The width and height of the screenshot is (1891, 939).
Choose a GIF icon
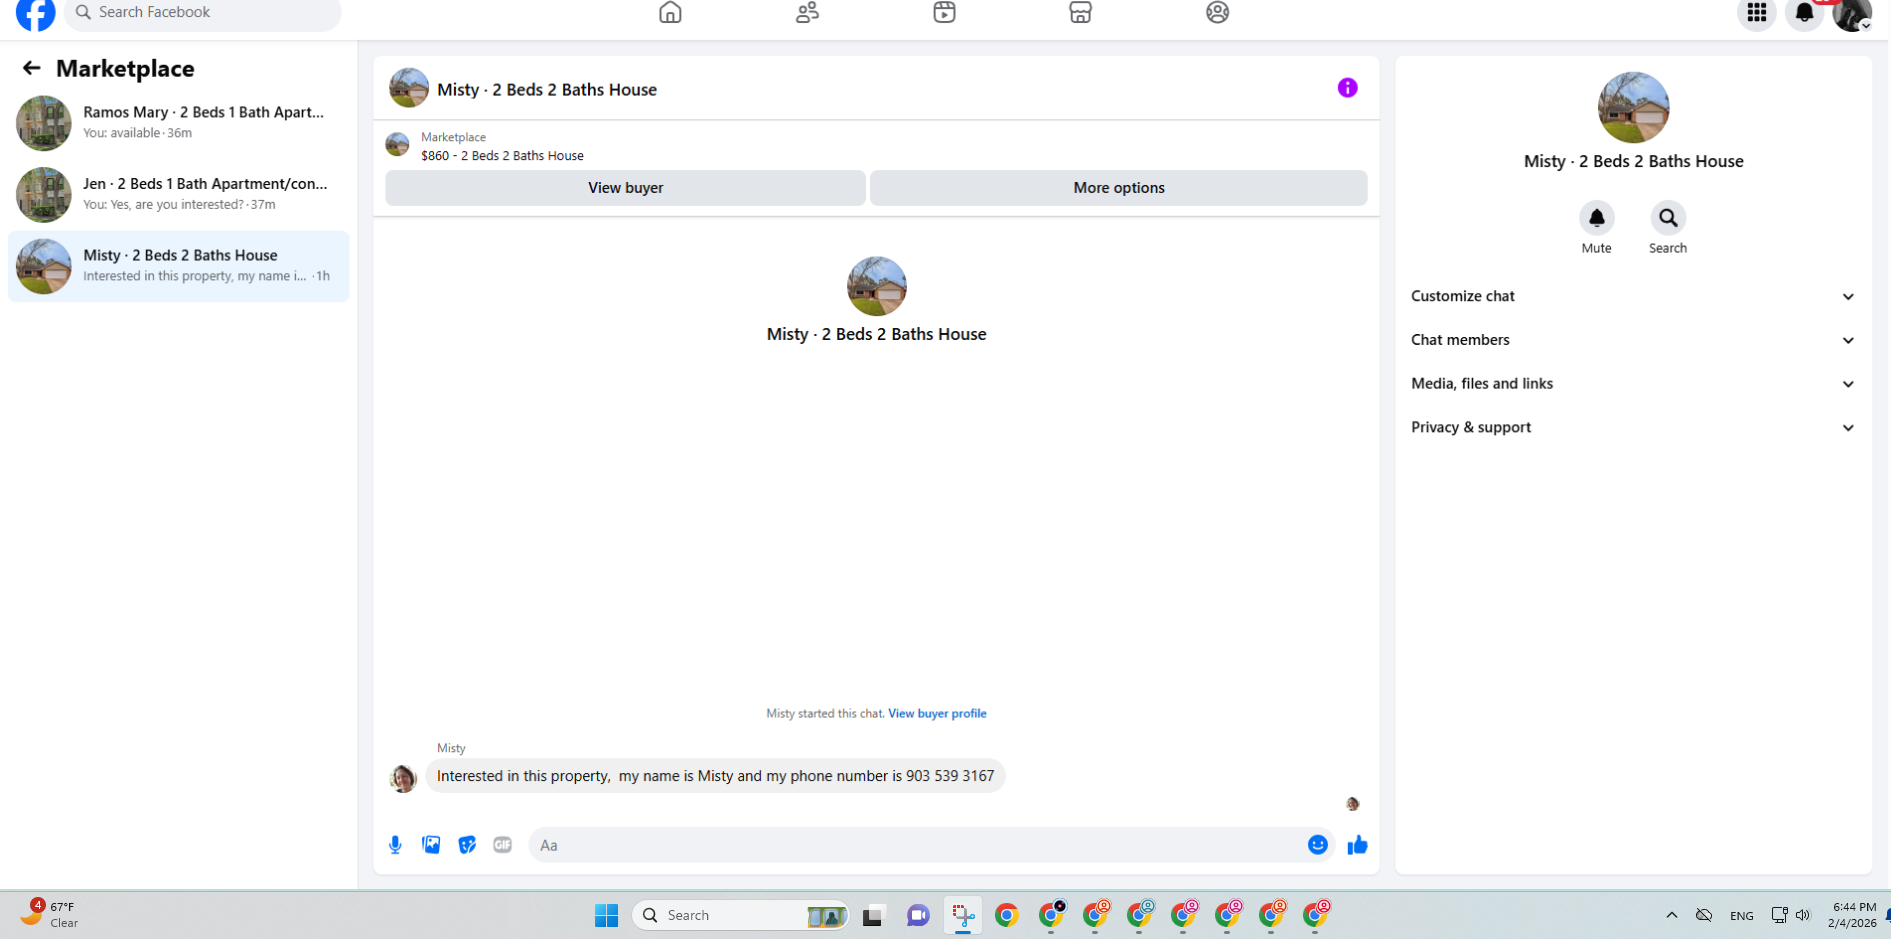[503, 845]
